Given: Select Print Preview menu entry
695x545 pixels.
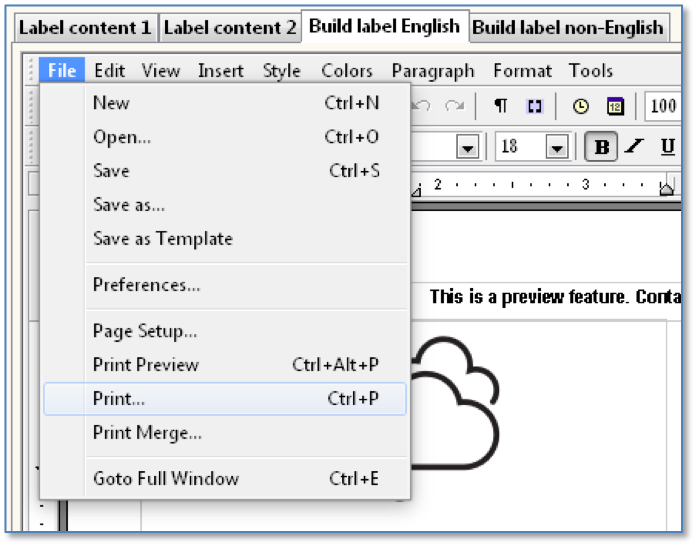Looking at the screenshot, I should (x=225, y=365).
